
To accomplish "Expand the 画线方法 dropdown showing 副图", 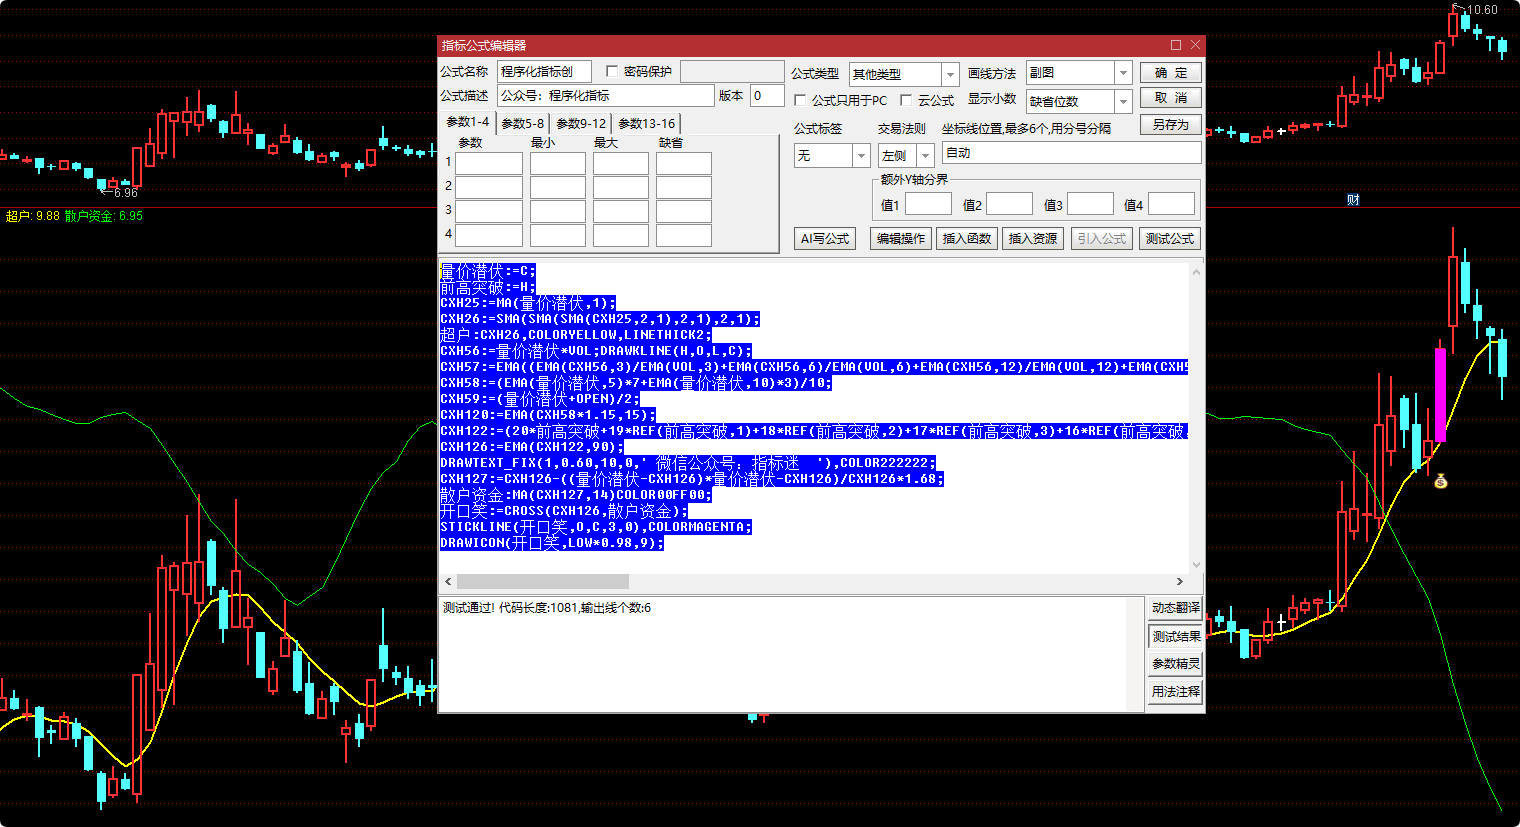I will point(1123,73).
